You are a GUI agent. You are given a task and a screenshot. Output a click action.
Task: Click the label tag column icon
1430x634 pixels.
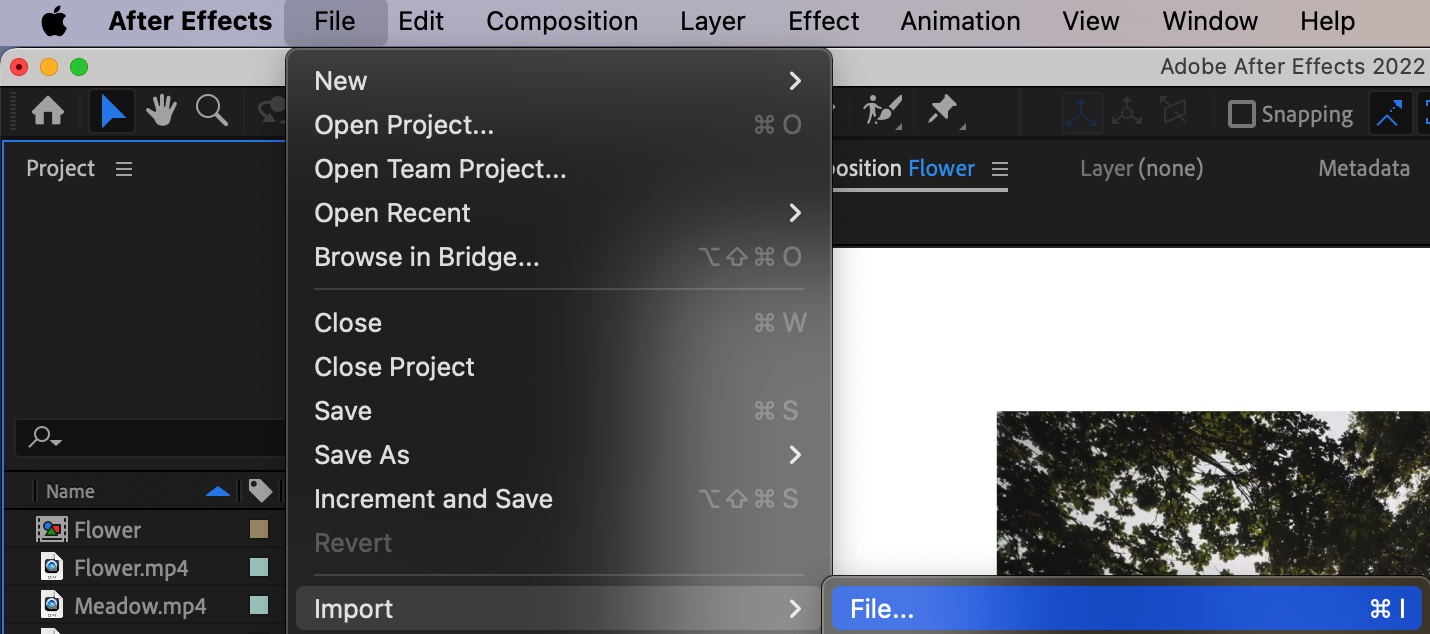click(x=260, y=491)
